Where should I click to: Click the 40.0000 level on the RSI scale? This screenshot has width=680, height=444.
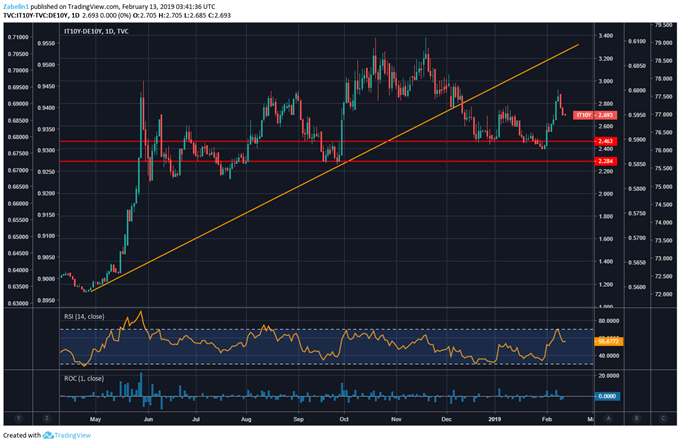pos(609,356)
